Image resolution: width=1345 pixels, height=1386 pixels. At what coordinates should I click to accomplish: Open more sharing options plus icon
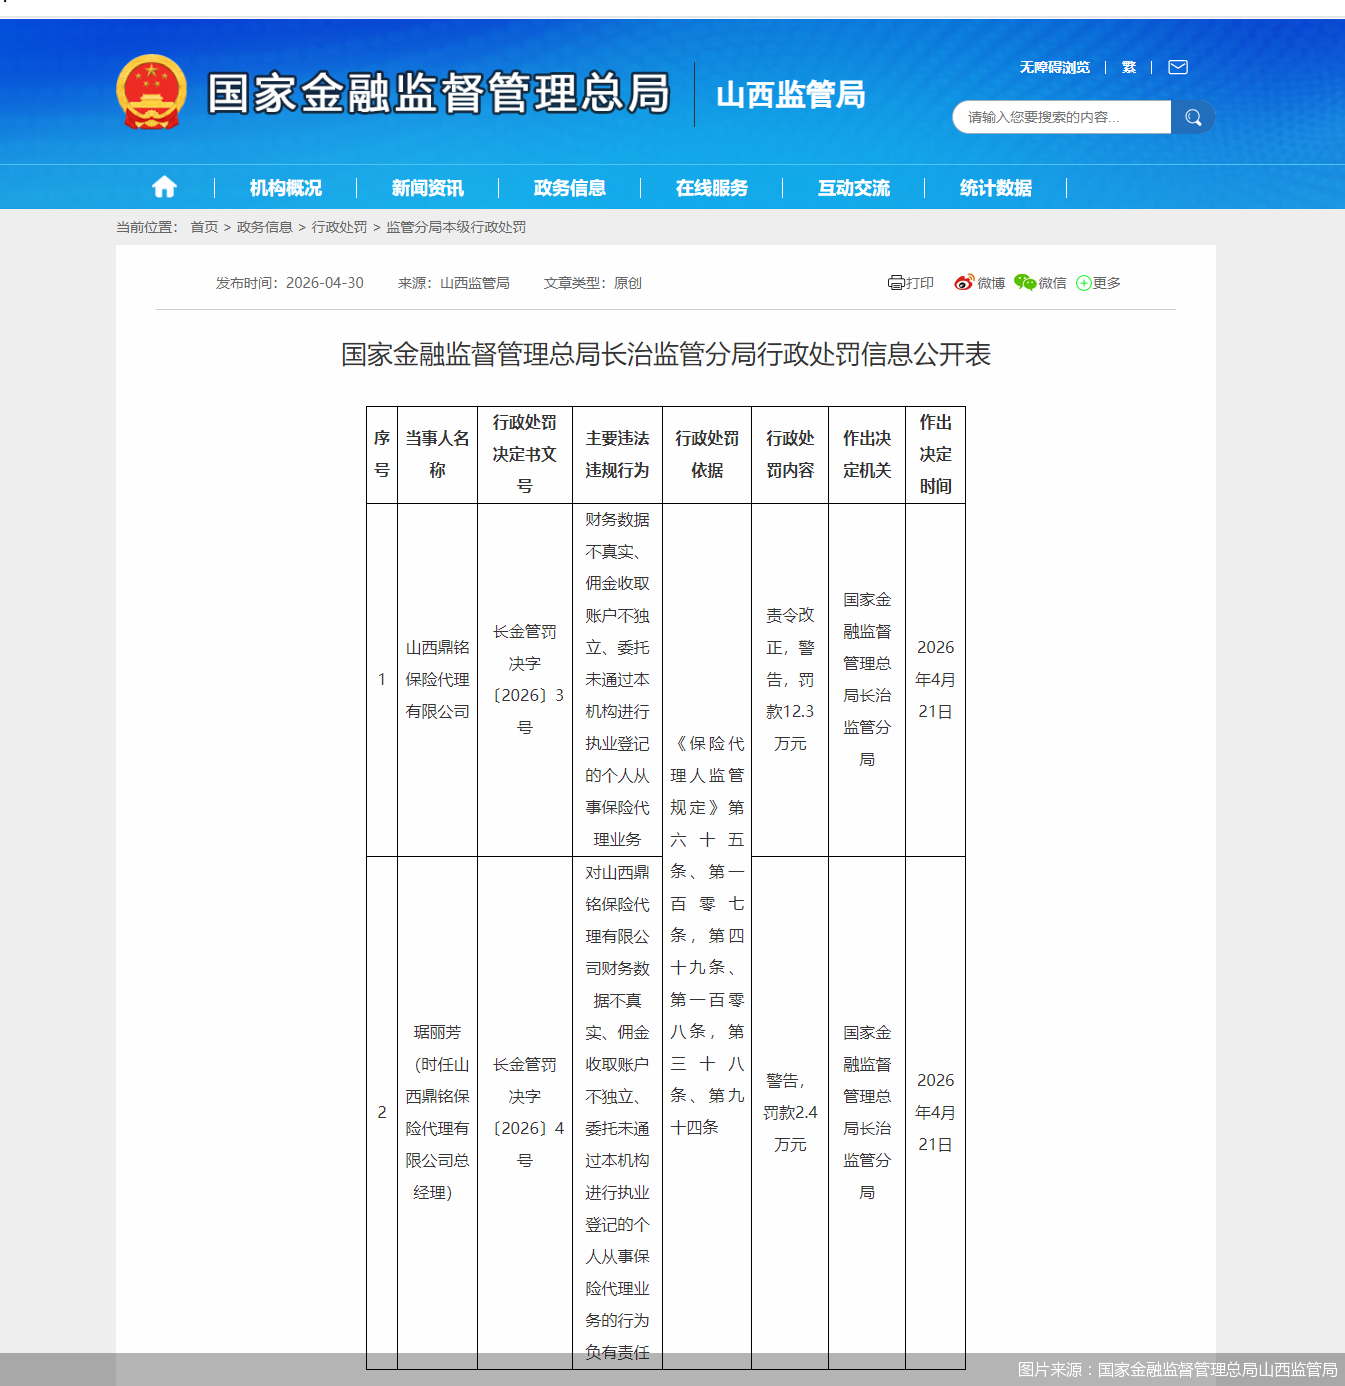click(1084, 283)
